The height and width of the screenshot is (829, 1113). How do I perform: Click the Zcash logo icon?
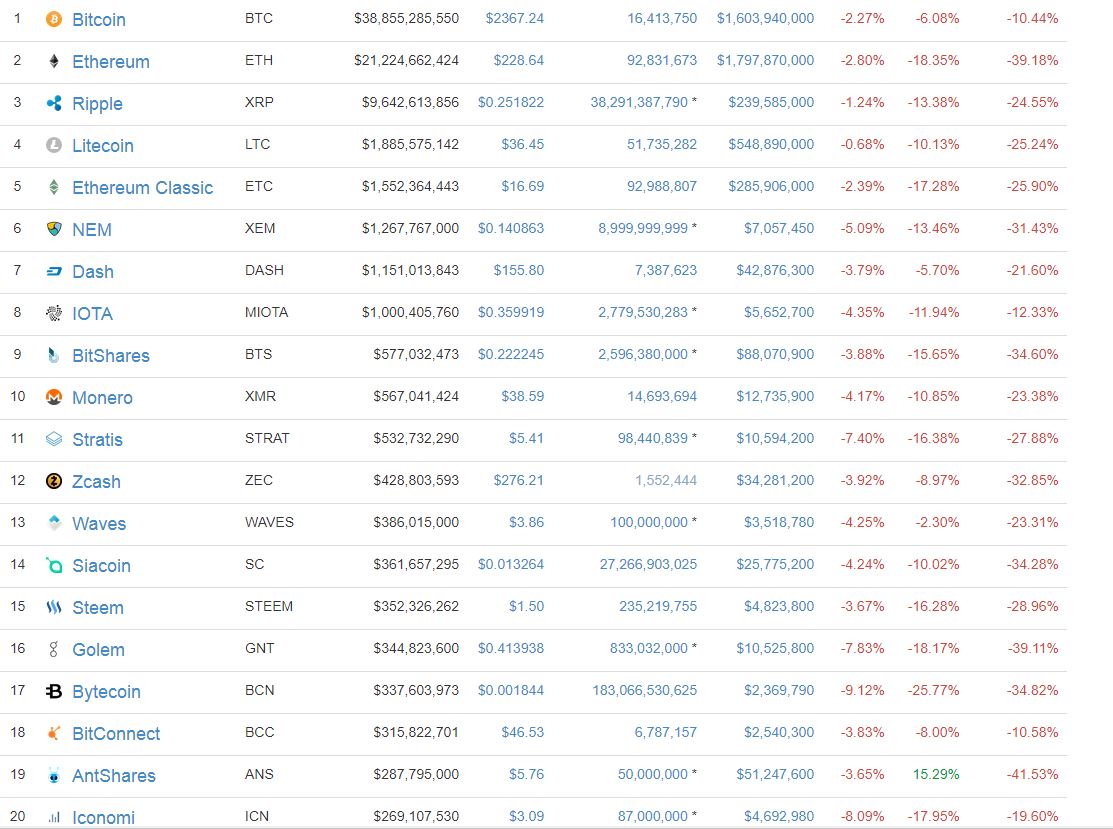(54, 481)
